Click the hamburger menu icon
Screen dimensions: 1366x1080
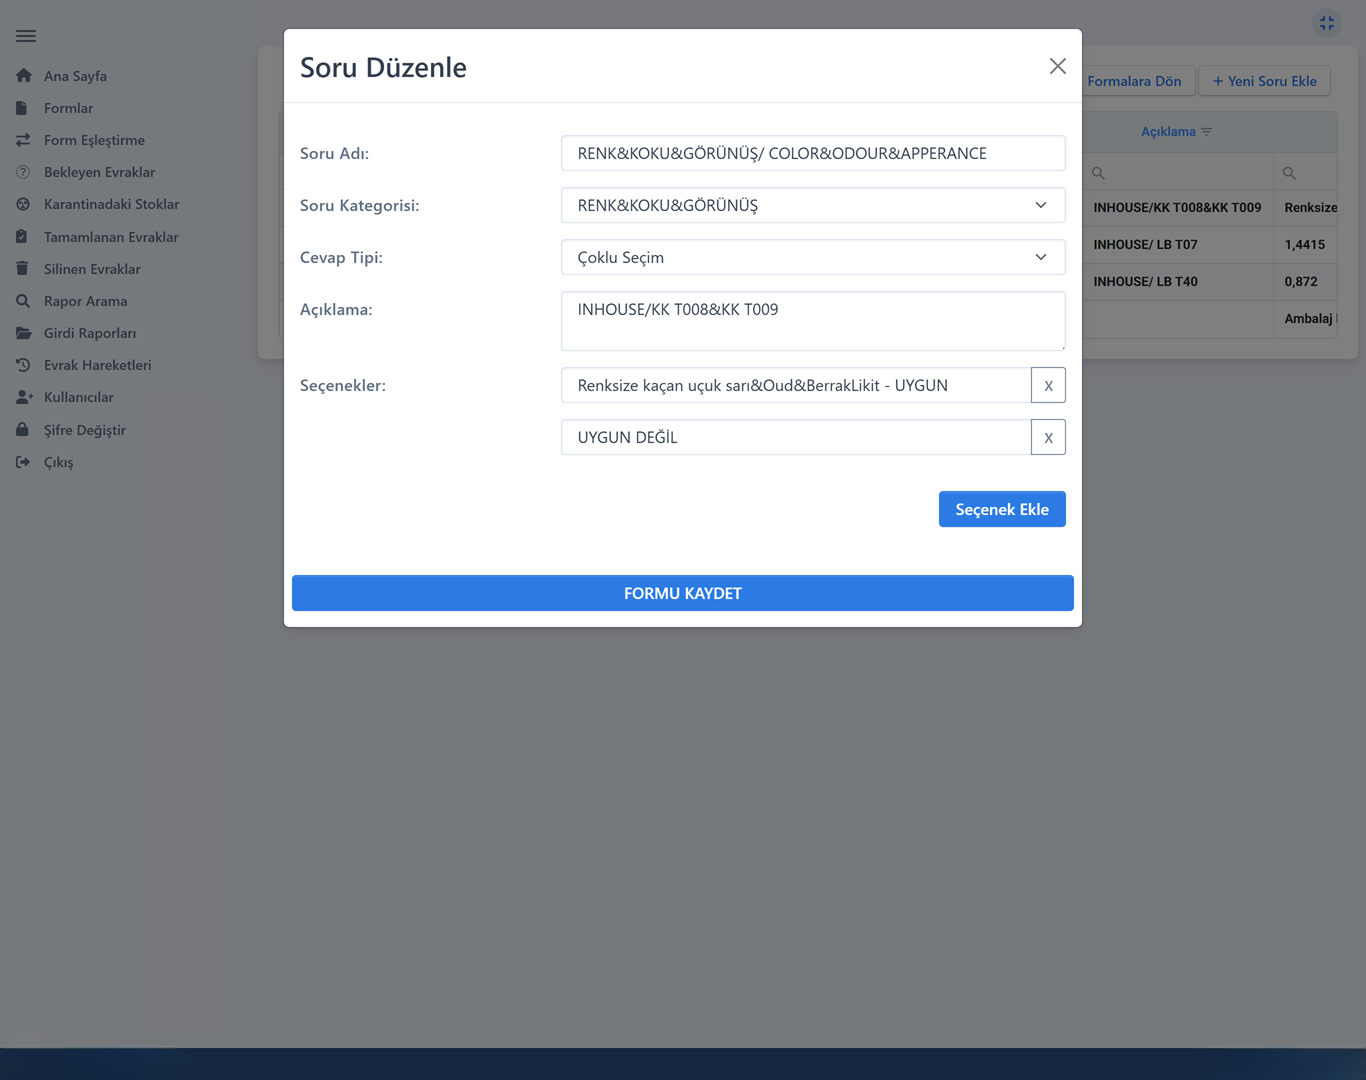[26, 36]
